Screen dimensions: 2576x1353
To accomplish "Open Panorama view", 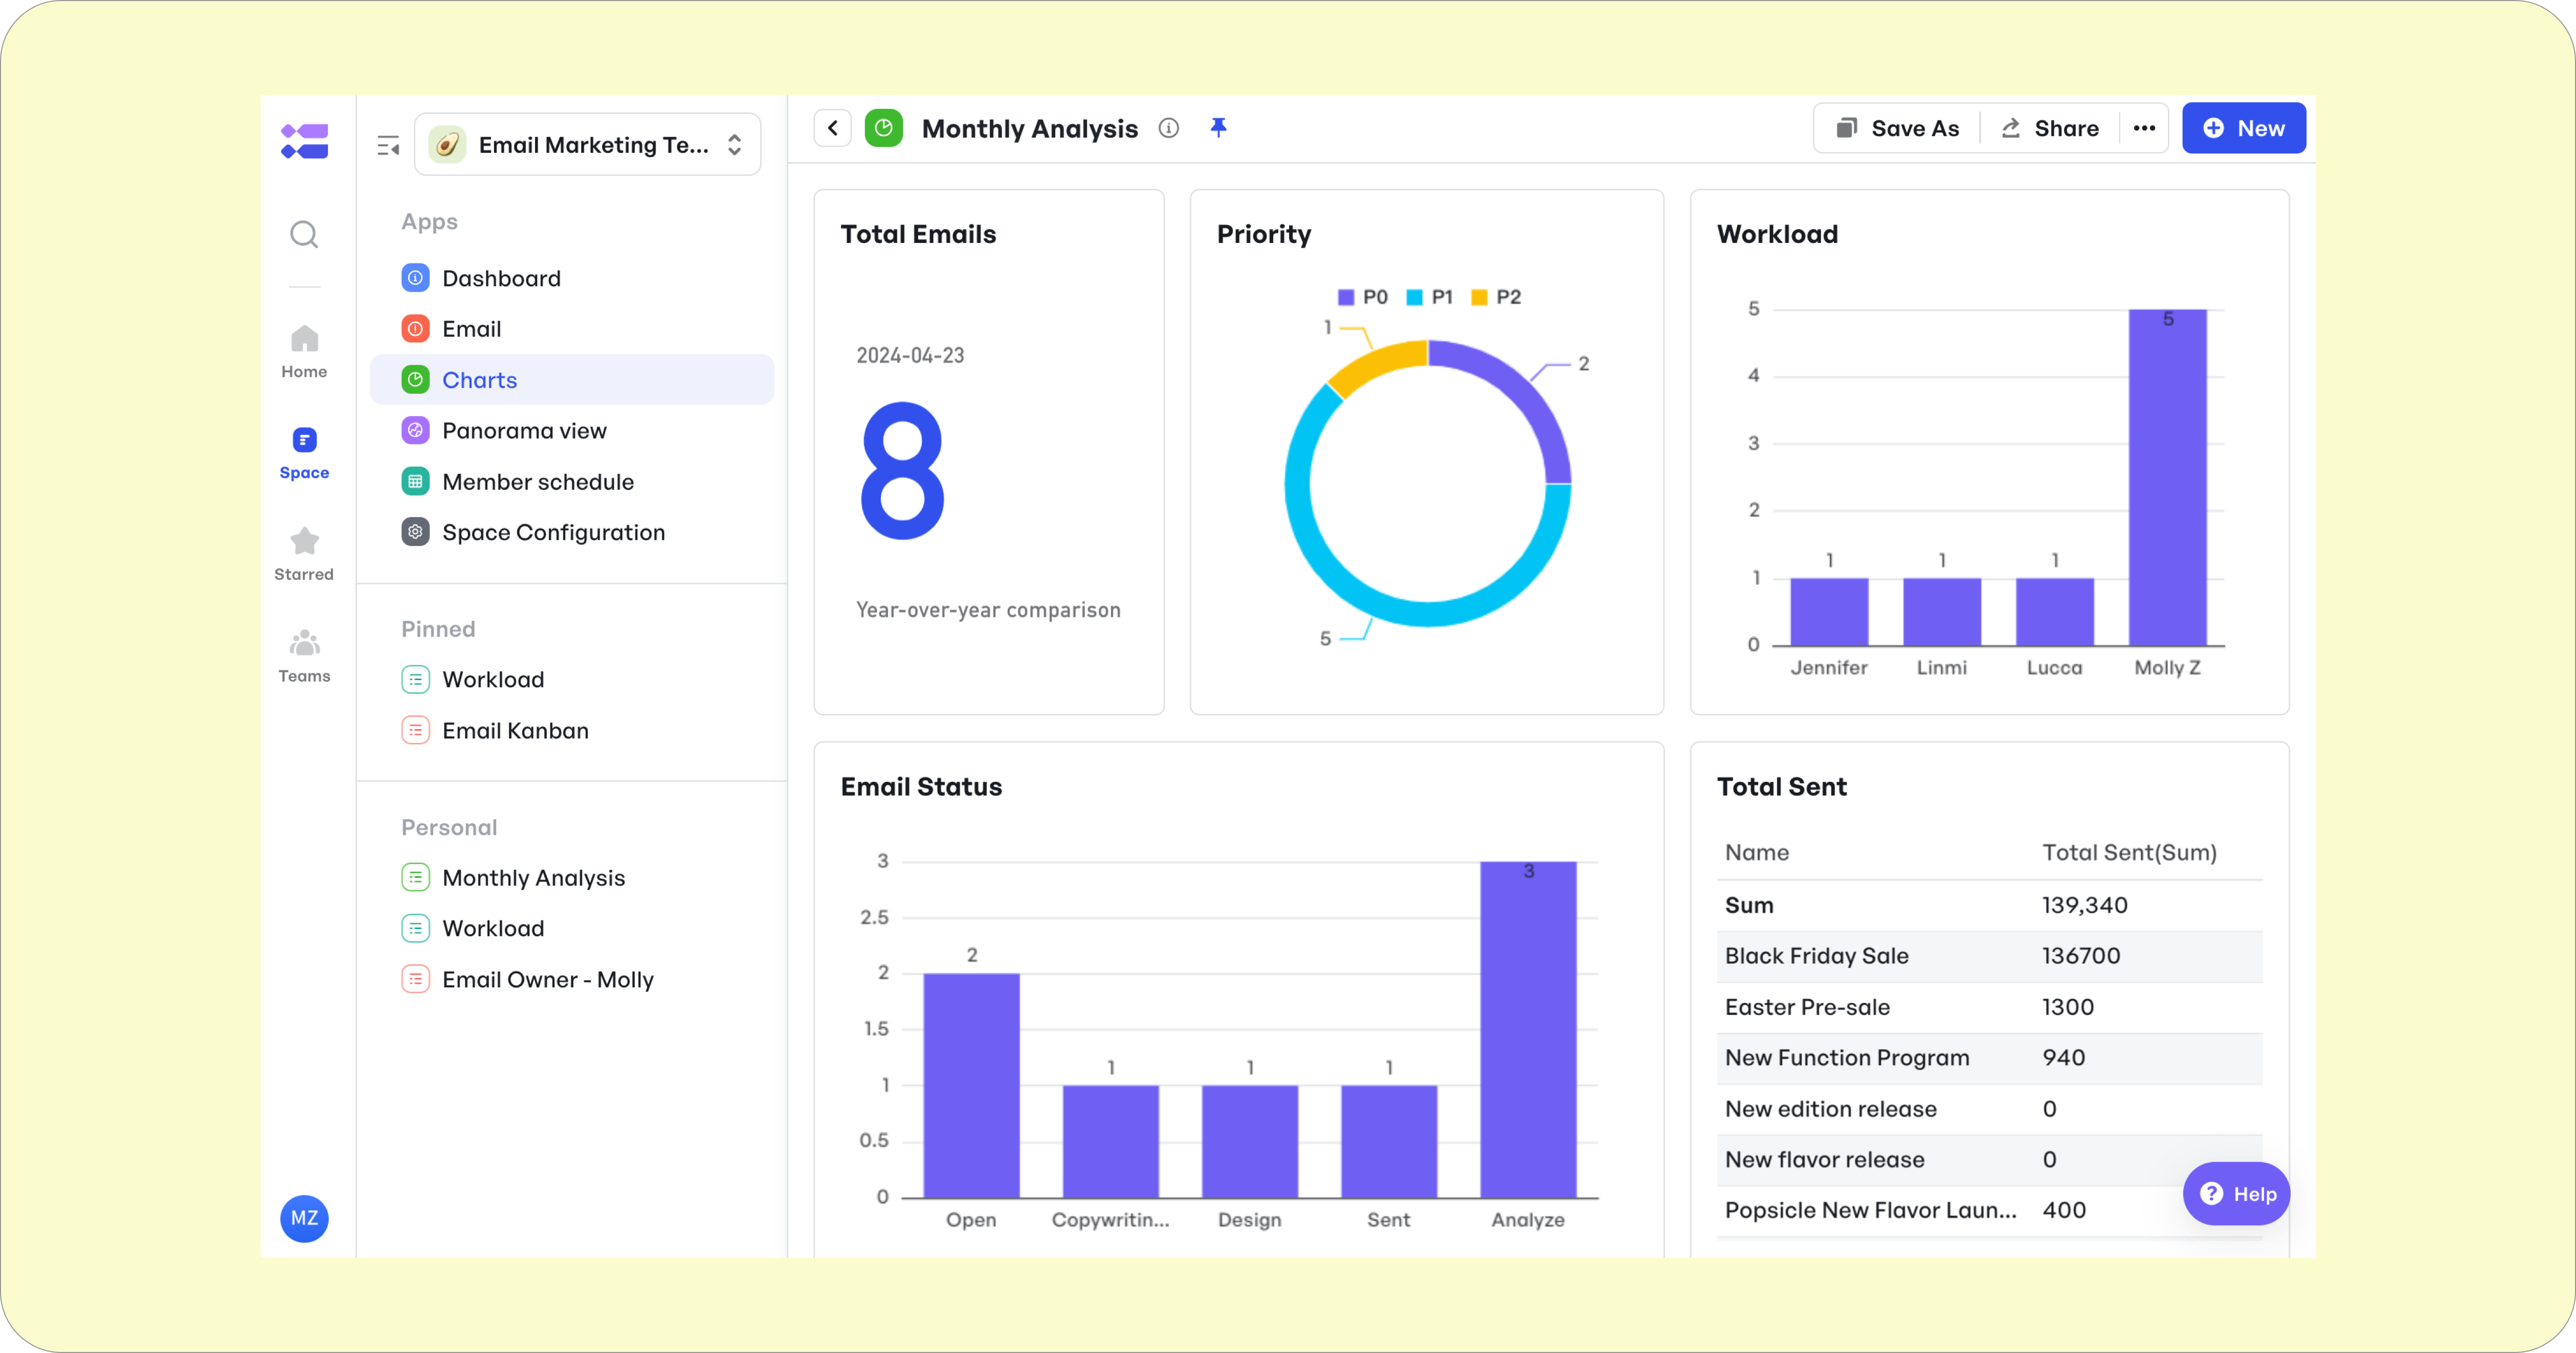I will 572,431.
